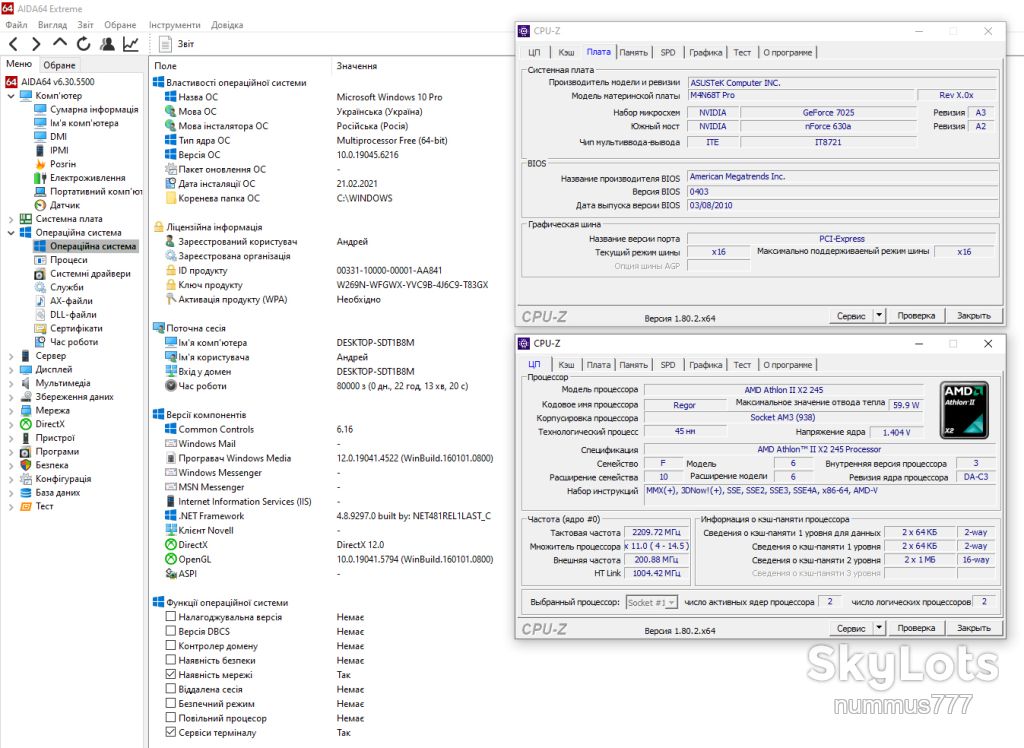The image size is (1024, 748).
Task: Toggle Контролер домену checkbox
Action: click(170, 645)
